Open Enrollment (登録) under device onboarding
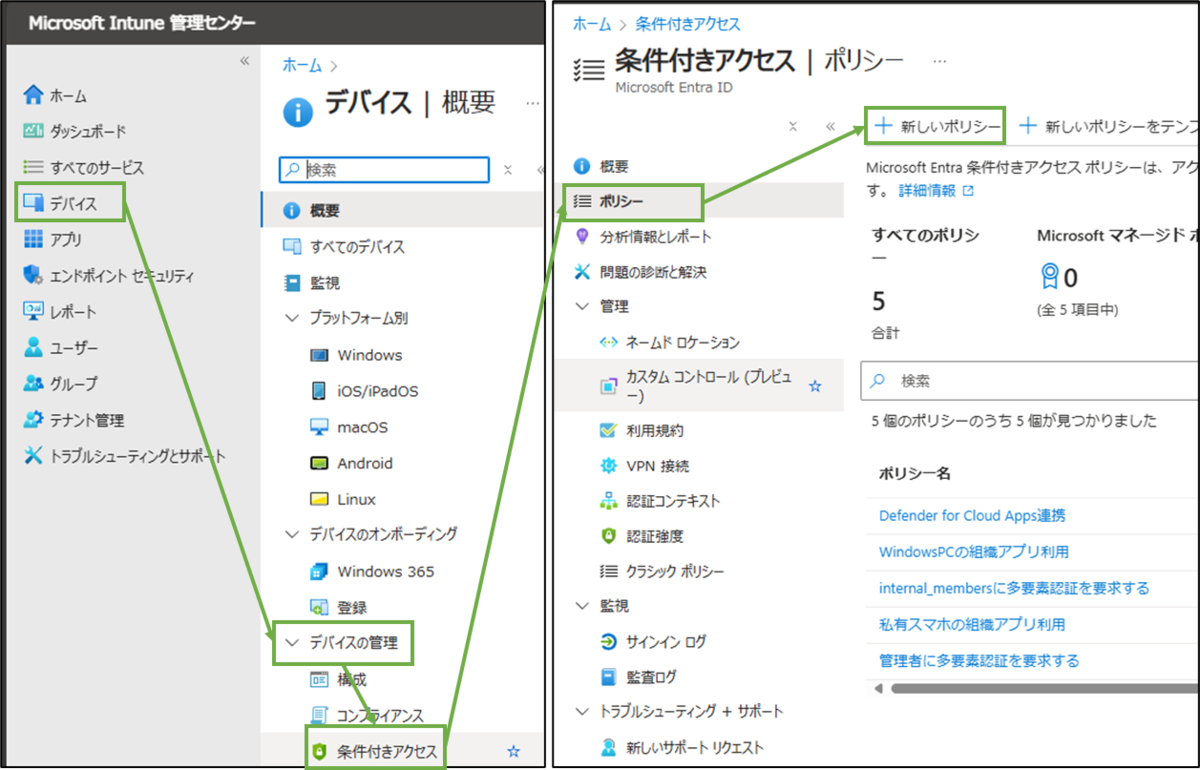Screen dimensions: 1200x770 click(338, 607)
